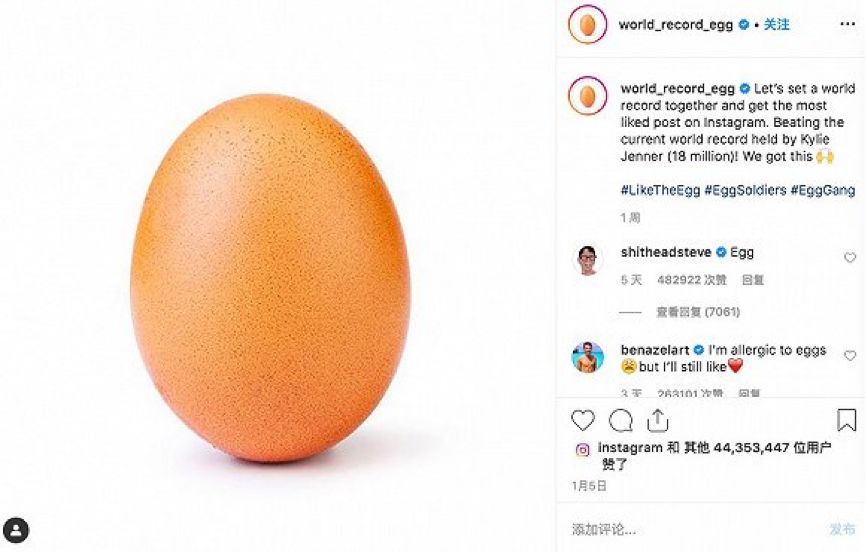Follow the account with 关注 link
This screenshot has height=552, width=866.
776,25
